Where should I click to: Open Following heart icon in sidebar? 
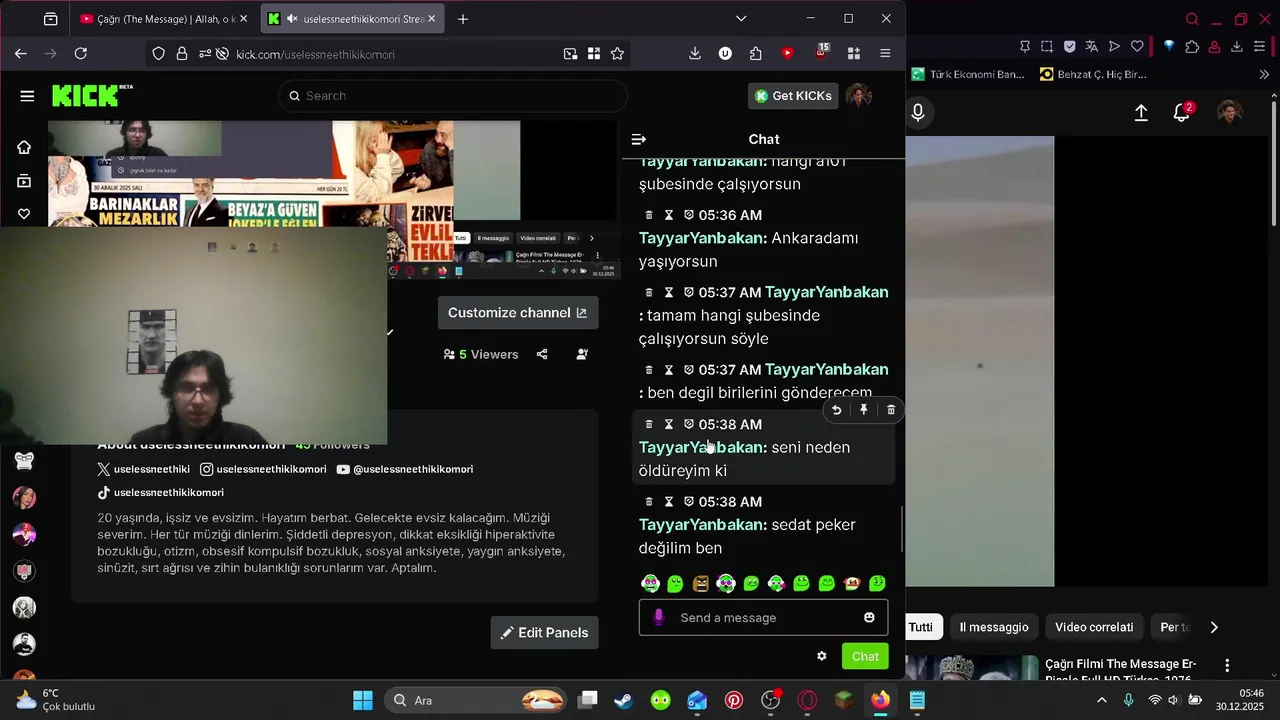tap(24, 214)
